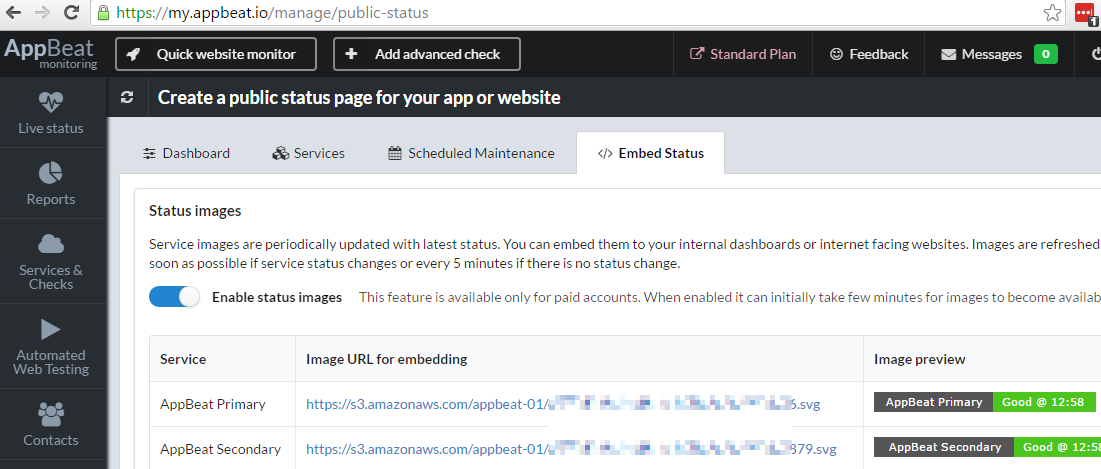Reload the page with browser refresh
This screenshot has width=1101, height=469.
(71, 13)
